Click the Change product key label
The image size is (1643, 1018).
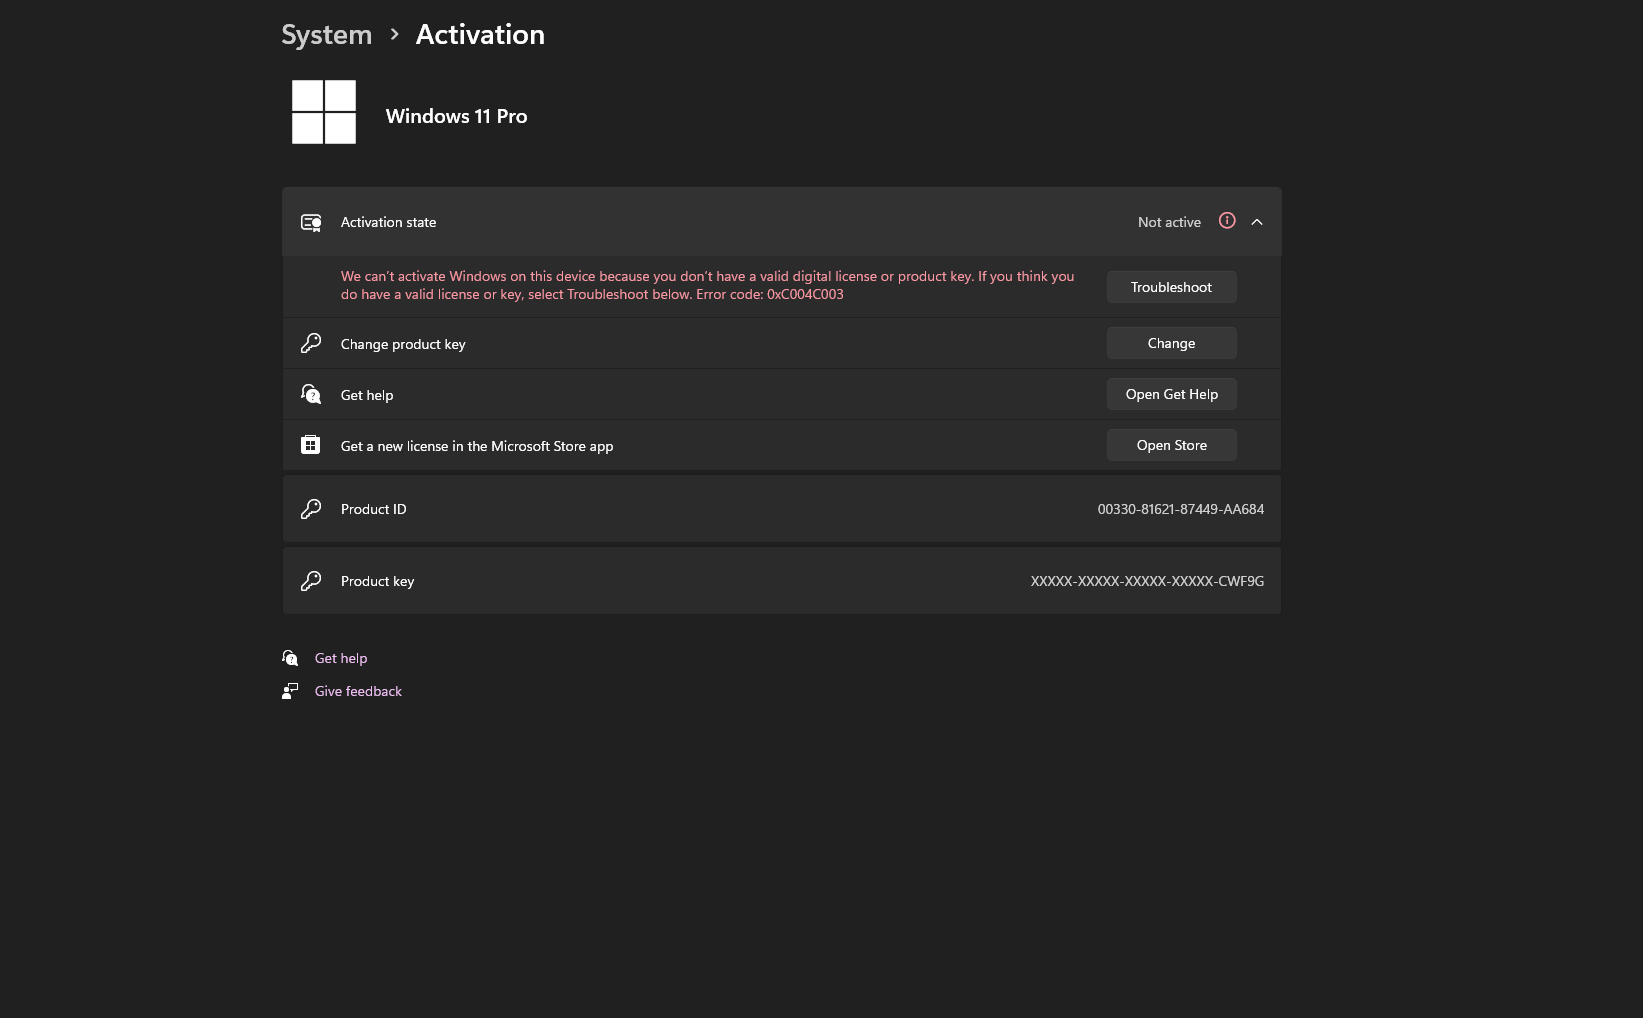coord(403,344)
